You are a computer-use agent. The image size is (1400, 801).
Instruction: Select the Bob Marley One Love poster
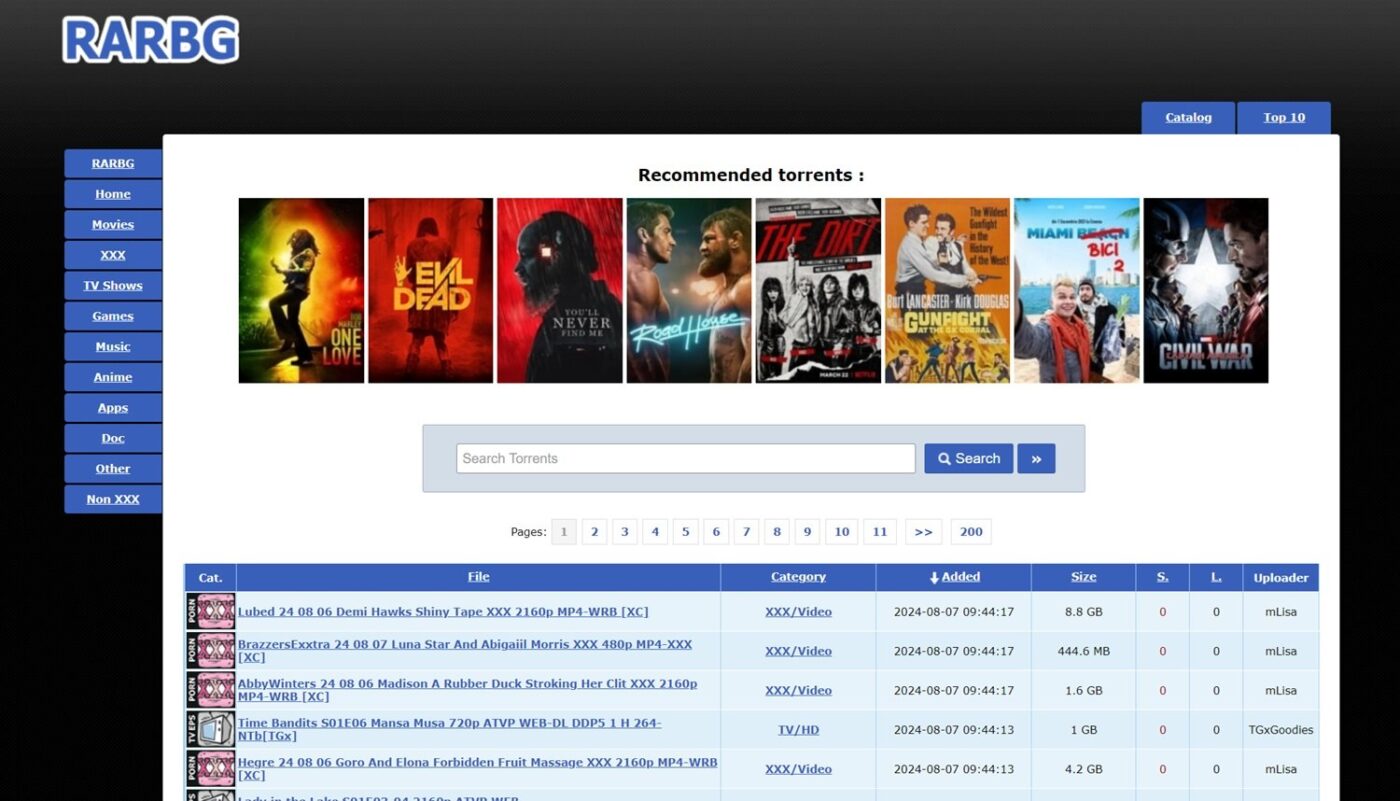click(x=301, y=290)
